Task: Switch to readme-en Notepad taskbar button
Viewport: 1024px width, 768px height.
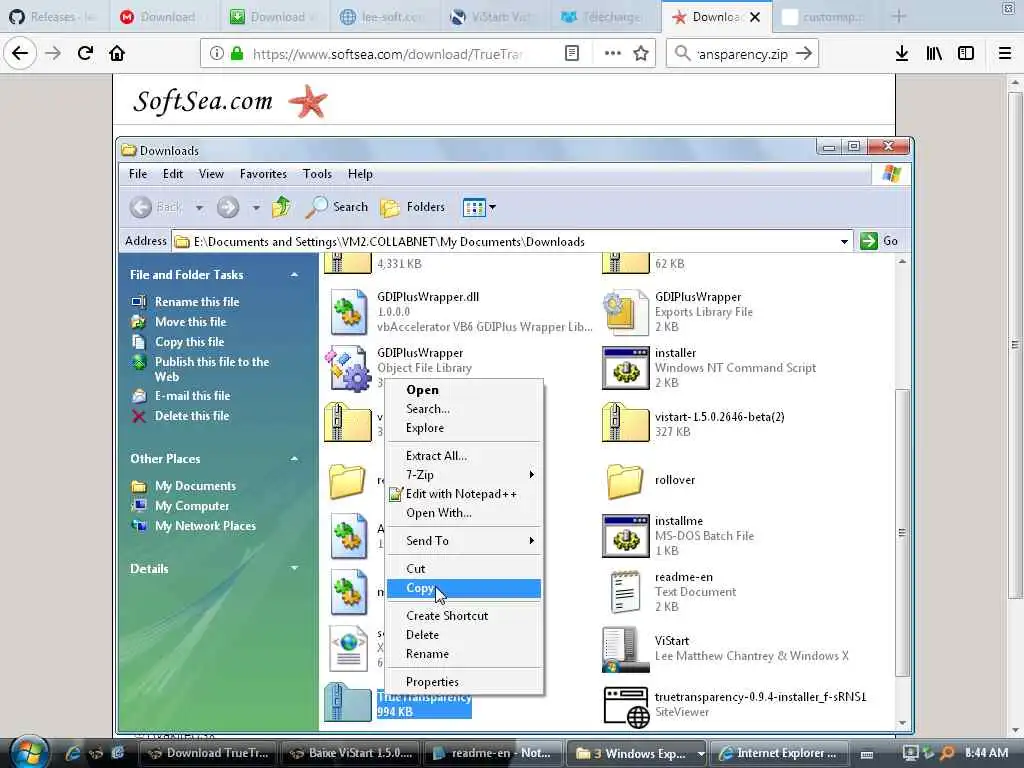Action: point(492,753)
